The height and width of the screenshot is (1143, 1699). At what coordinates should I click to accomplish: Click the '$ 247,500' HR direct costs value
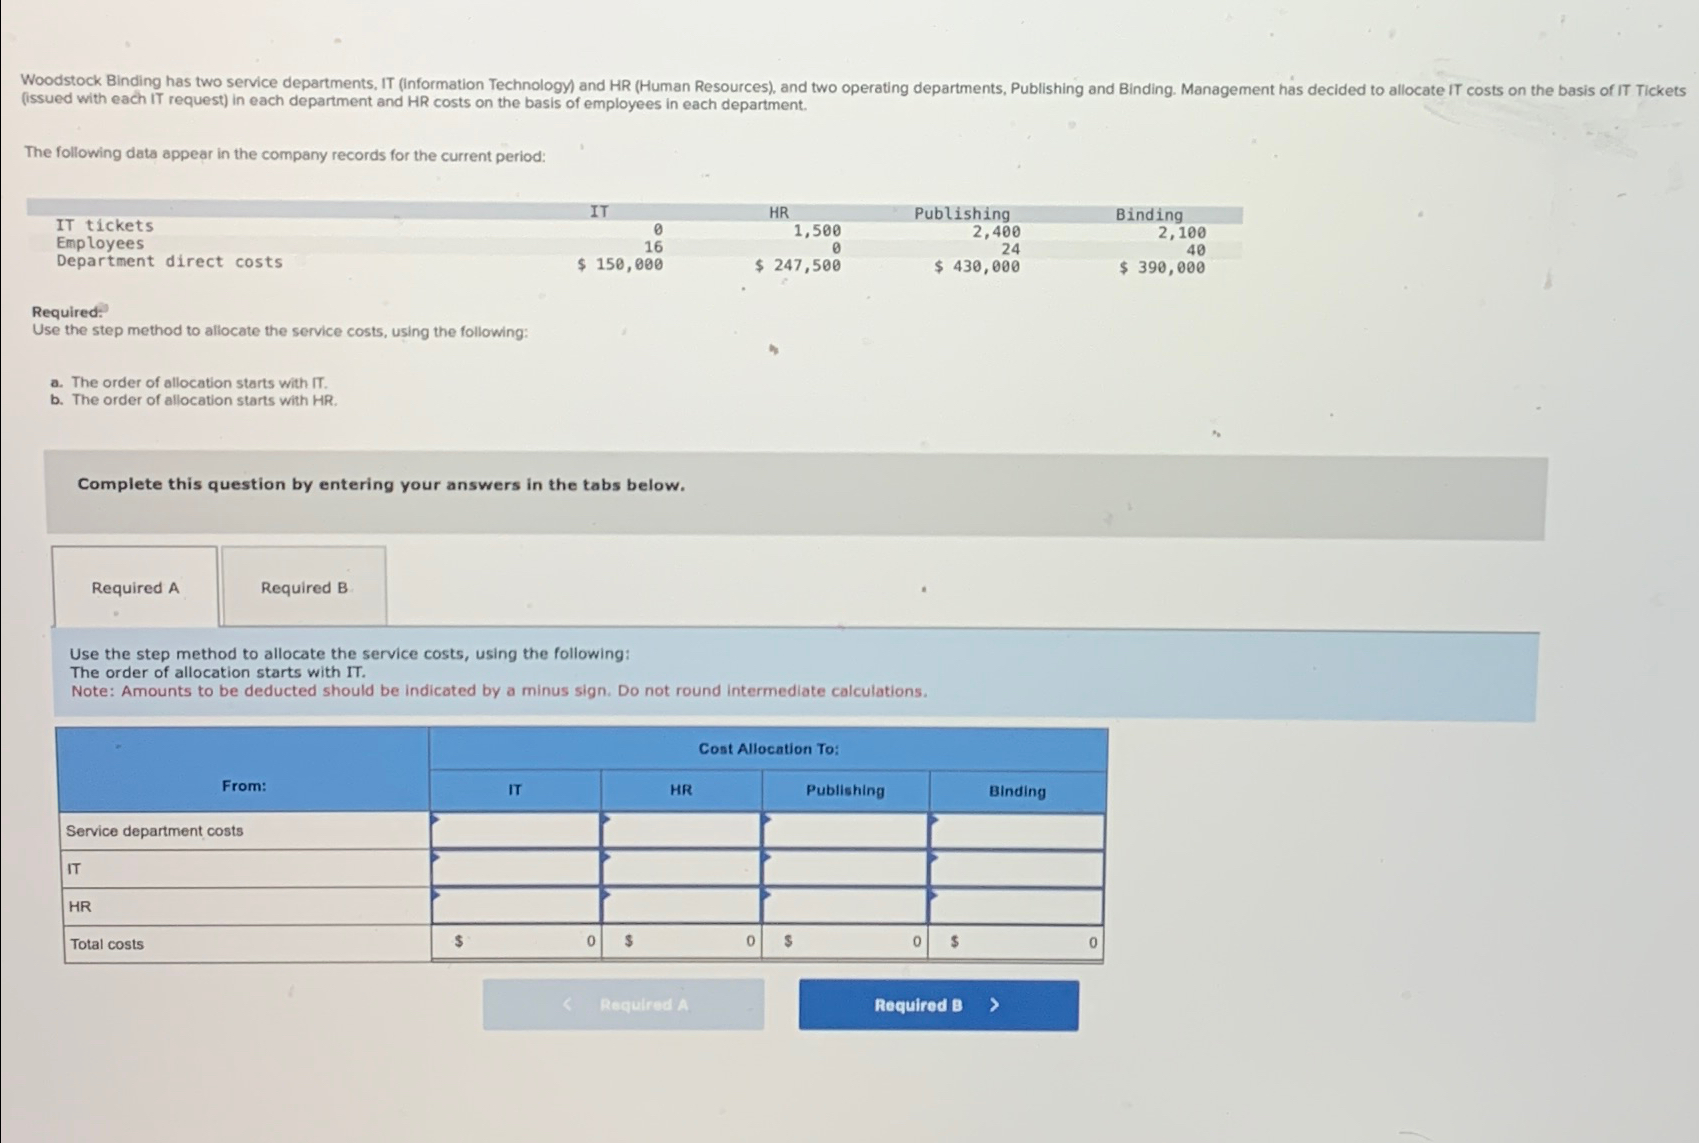797,265
